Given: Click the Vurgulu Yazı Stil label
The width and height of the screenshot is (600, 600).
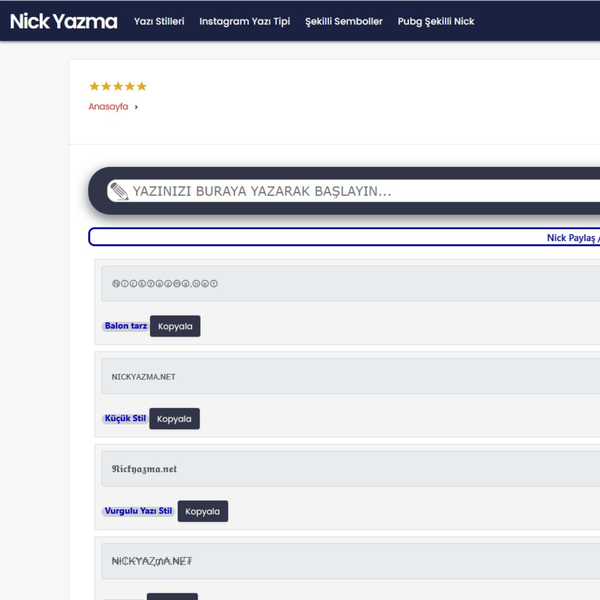Looking at the screenshot, I should point(138,511).
